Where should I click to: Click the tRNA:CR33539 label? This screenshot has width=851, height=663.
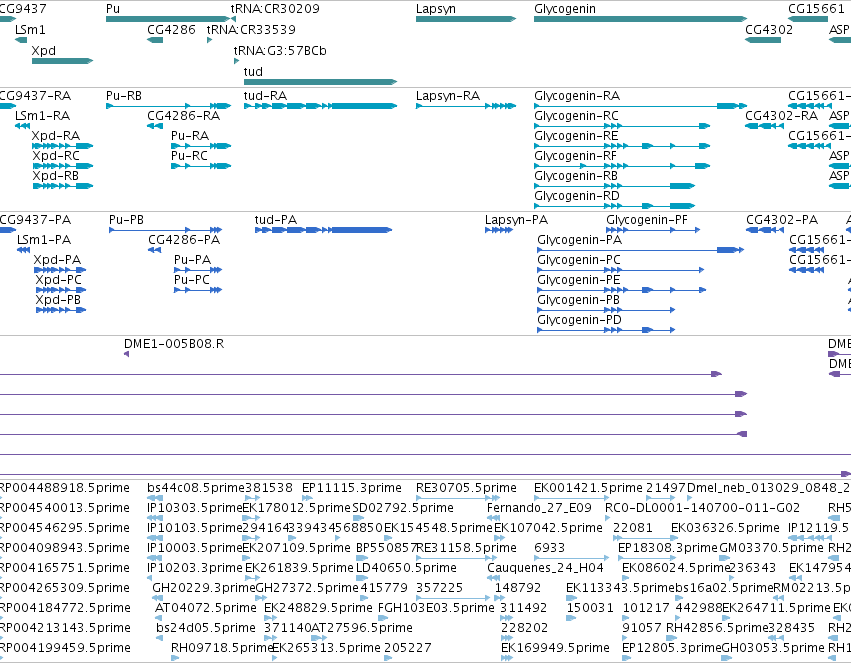[251, 29]
